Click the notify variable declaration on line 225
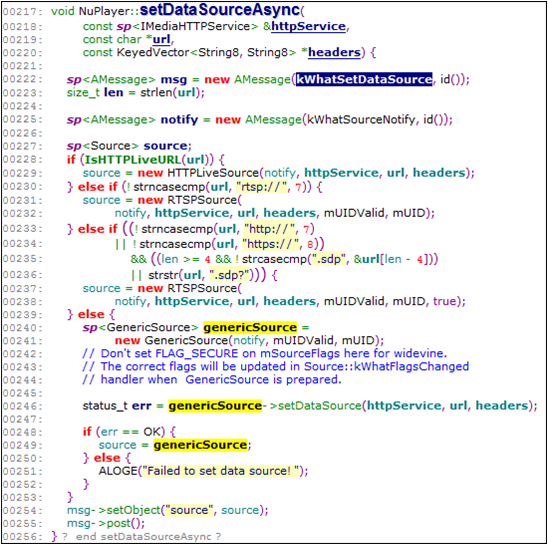Screen dimensions: 548x545 click(x=179, y=120)
